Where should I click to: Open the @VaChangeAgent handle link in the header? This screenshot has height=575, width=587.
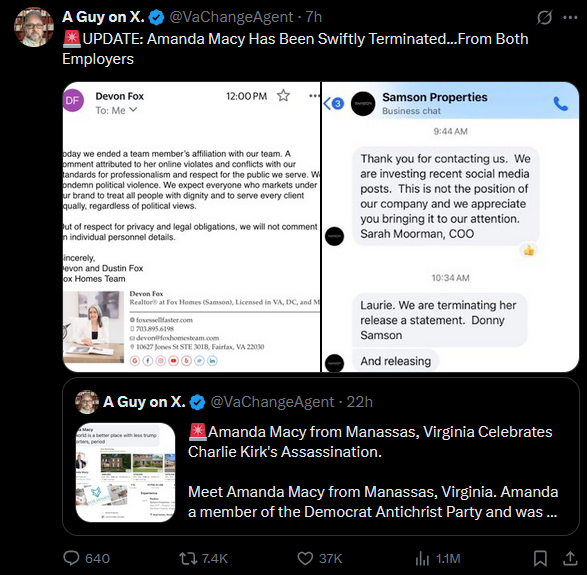[x=231, y=17]
